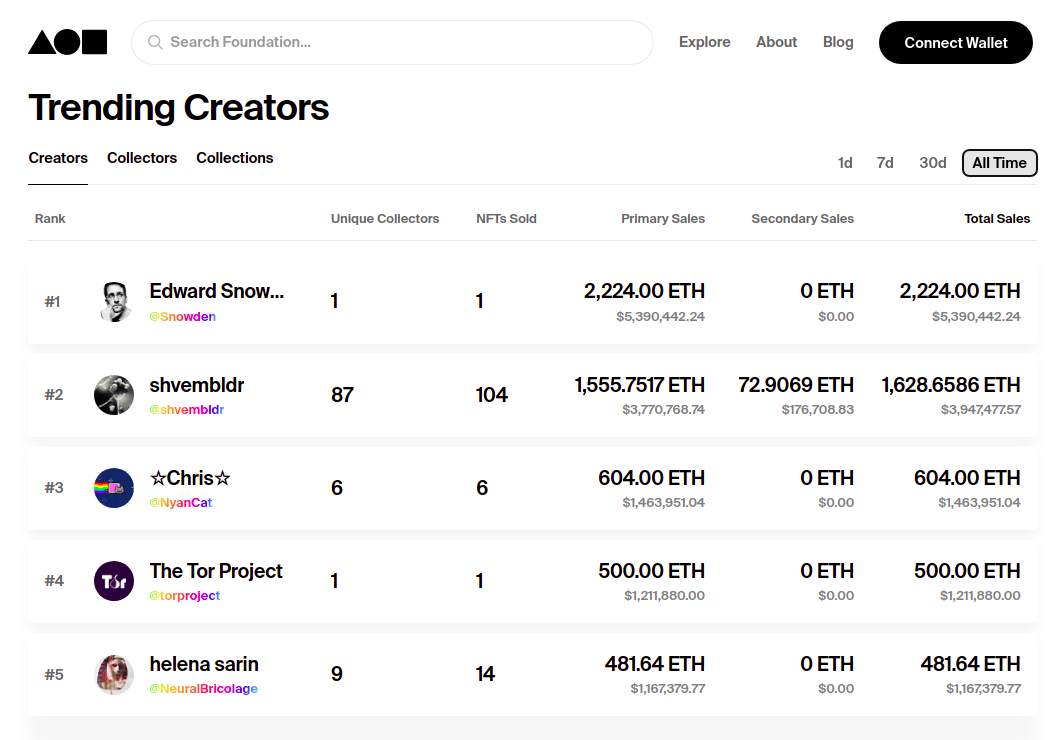Click the @NyanCat handle
This screenshot has height=740, width=1060.
pyautogui.click(x=180, y=503)
